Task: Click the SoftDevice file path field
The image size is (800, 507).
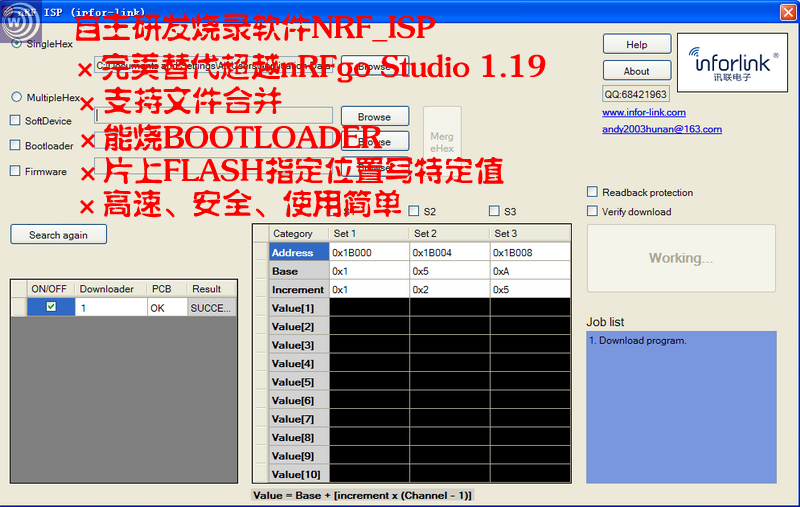Action: [214, 116]
